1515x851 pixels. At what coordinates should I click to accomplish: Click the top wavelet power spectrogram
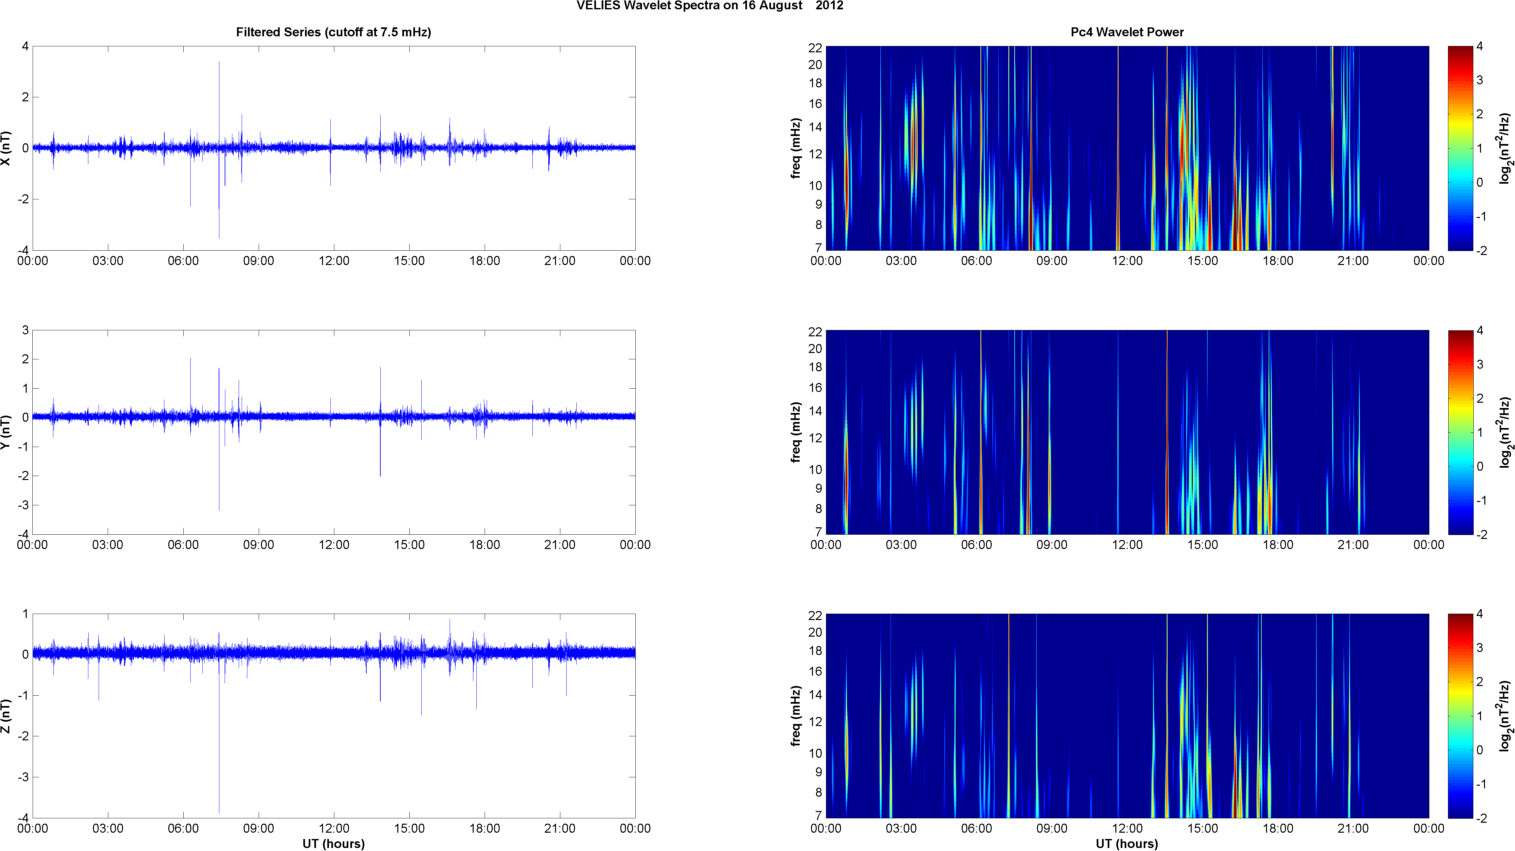1127,148
